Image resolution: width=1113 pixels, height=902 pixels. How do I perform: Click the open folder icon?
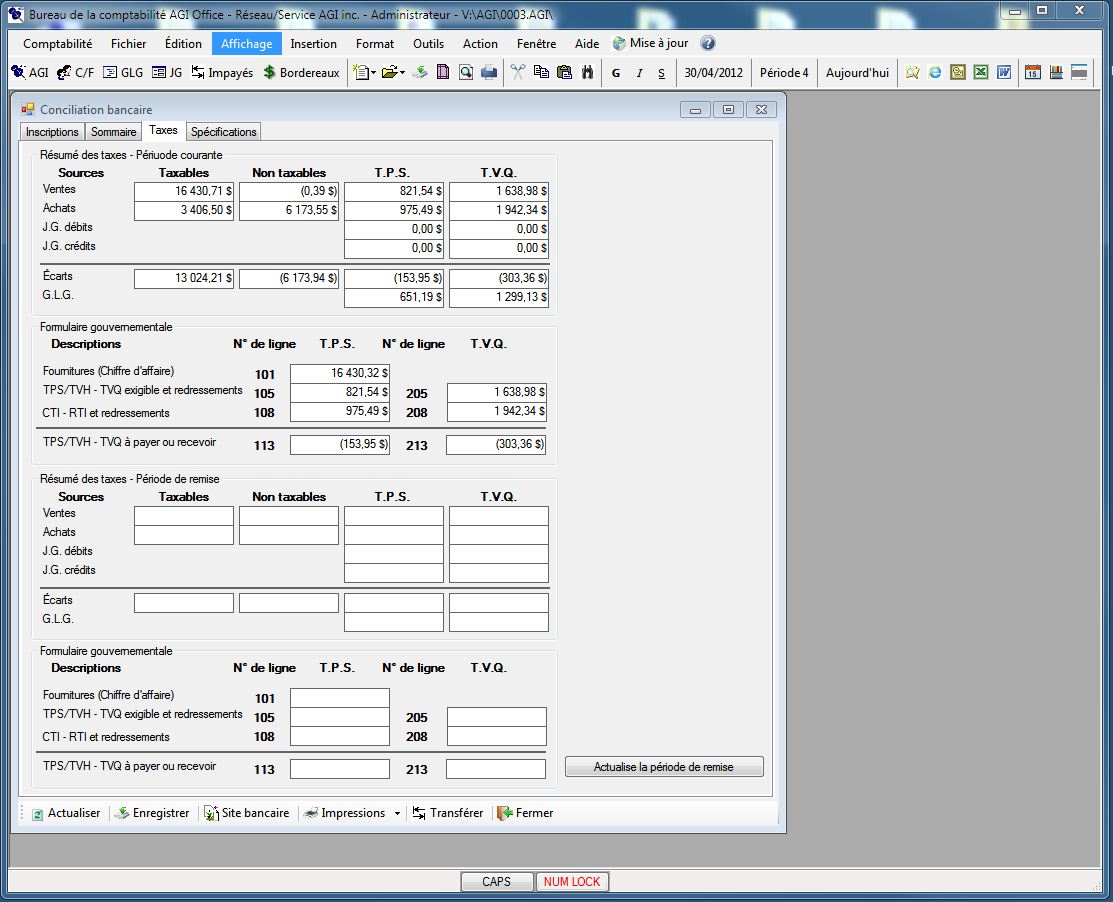click(389, 72)
